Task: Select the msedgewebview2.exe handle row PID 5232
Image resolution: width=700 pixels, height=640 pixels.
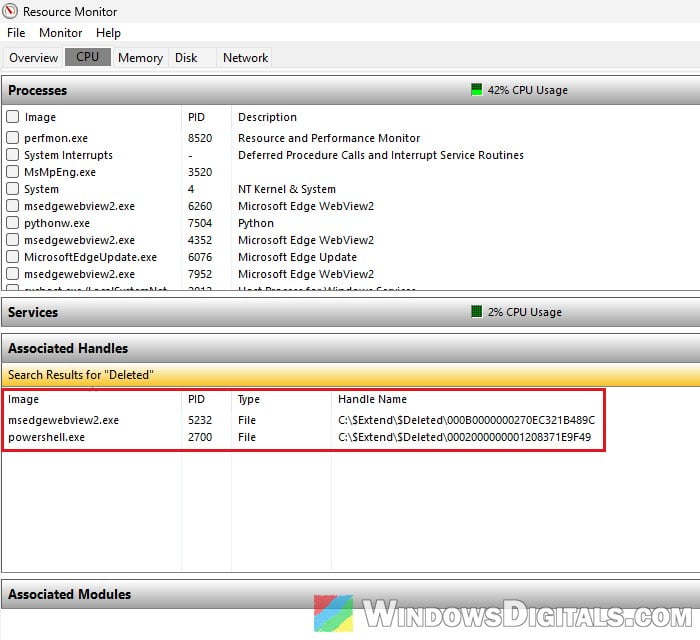Action: (302, 420)
